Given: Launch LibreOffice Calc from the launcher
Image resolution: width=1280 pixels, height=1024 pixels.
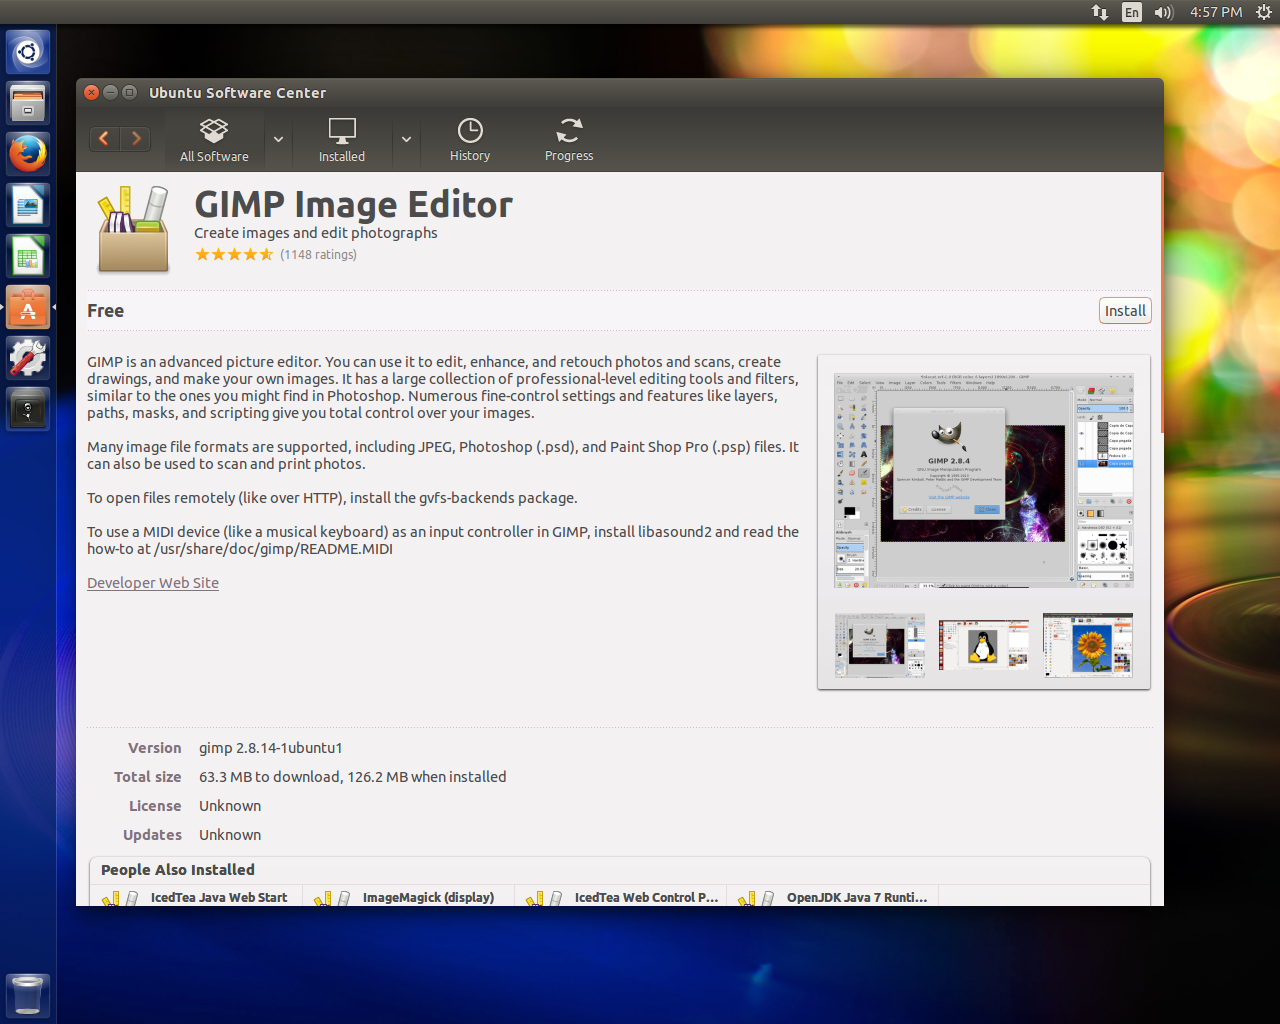Looking at the screenshot, I should (x=28, y=256).
